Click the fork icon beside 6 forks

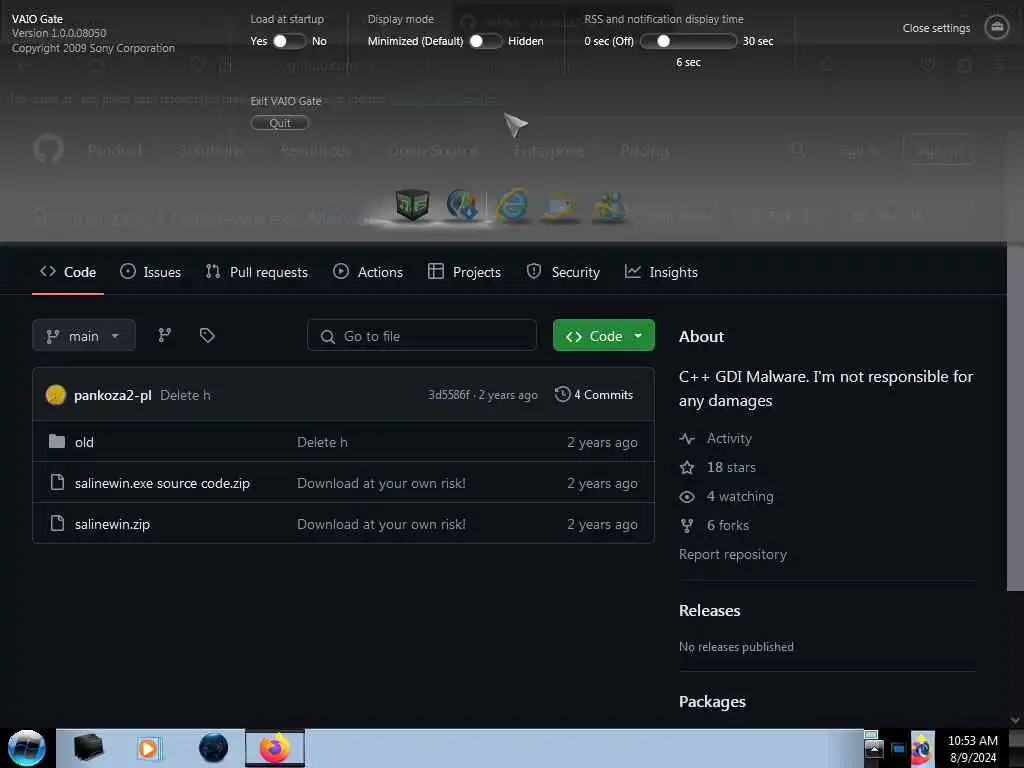tap(687, 526)
